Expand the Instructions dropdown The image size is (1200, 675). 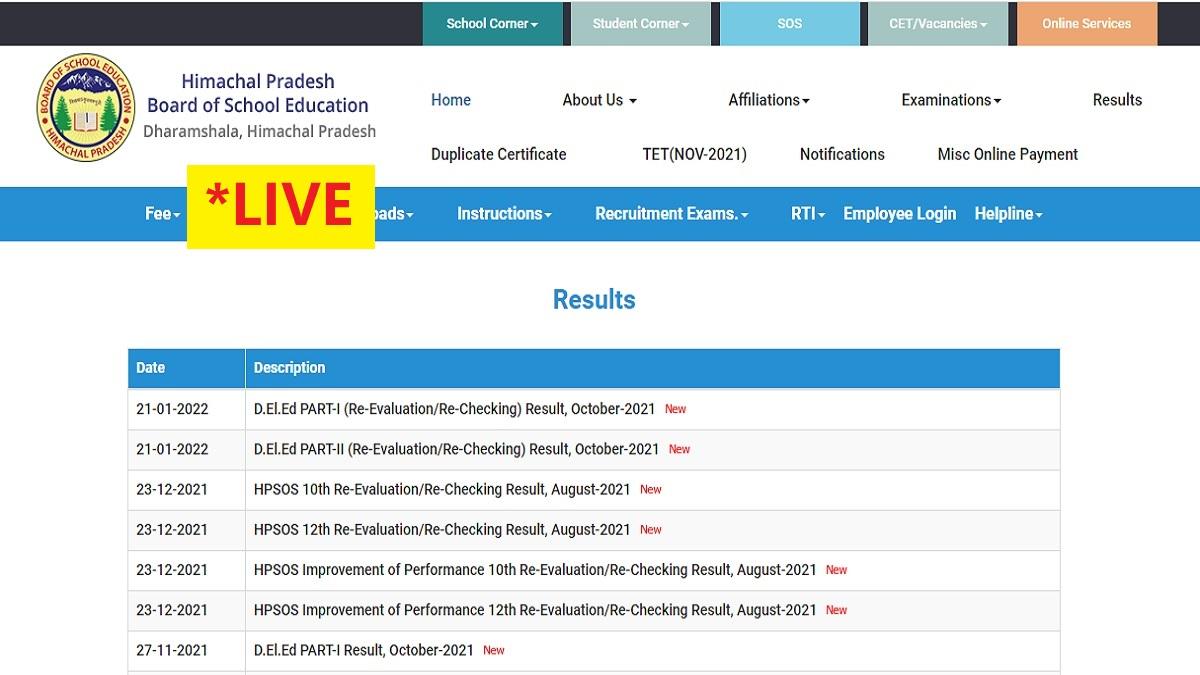point(504,213)
